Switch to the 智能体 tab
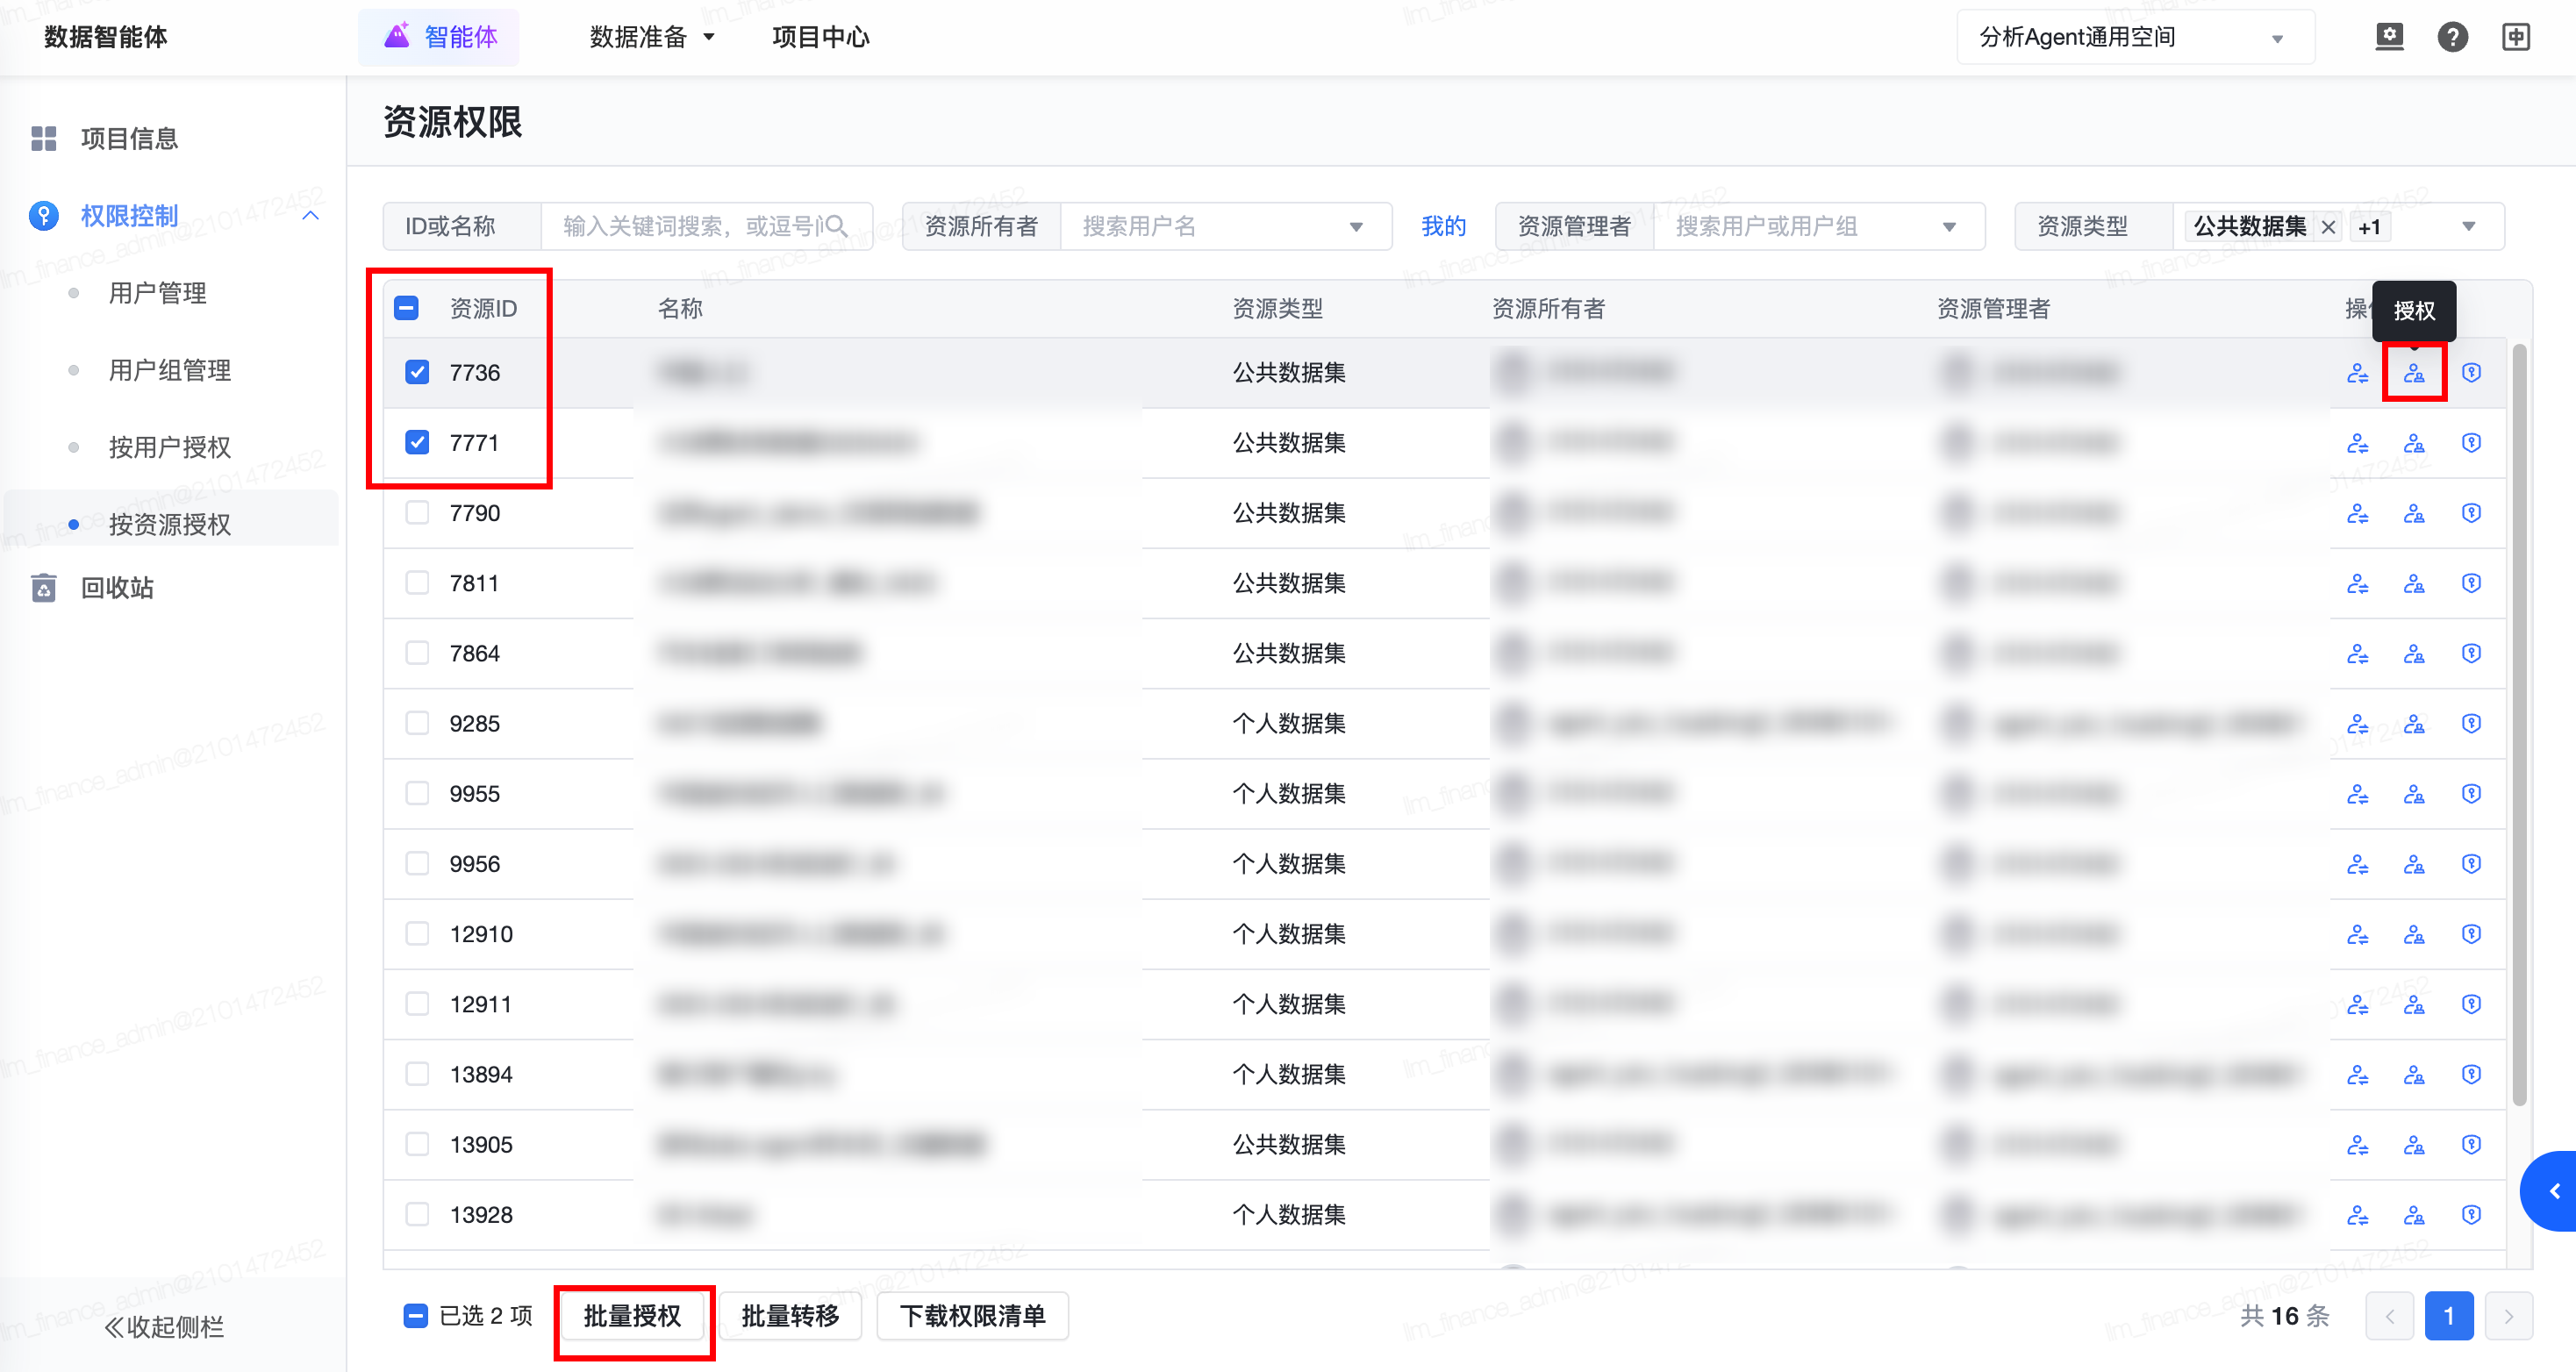 point(439,37)
